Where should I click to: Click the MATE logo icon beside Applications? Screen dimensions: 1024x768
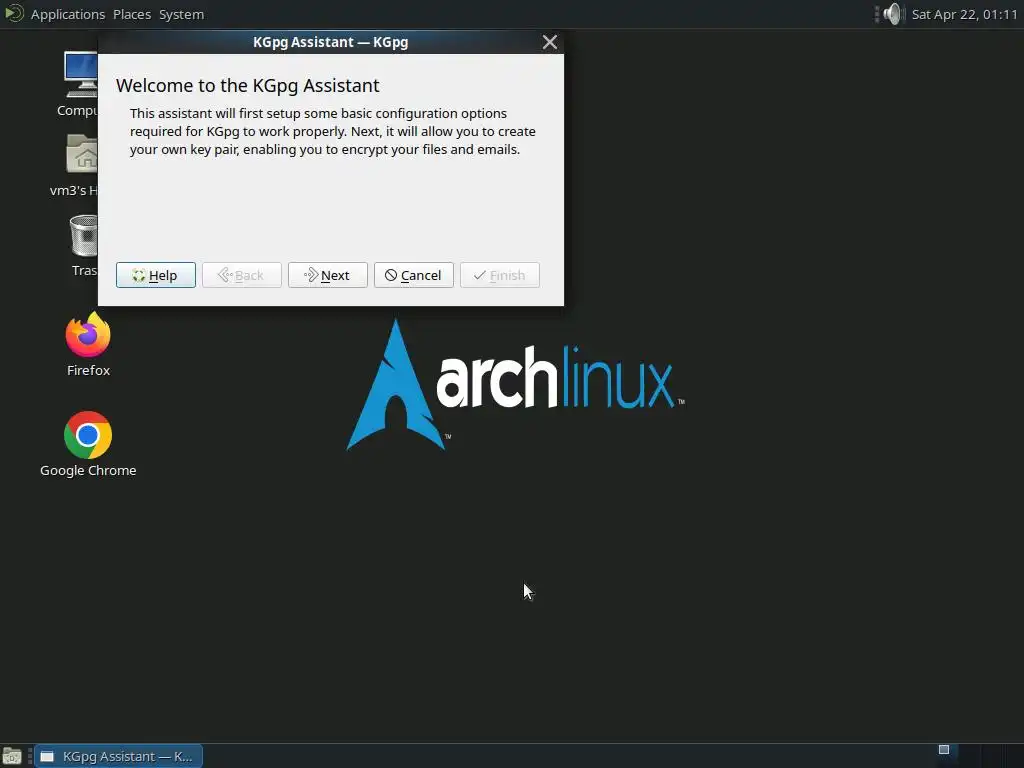tap(14, 14)
